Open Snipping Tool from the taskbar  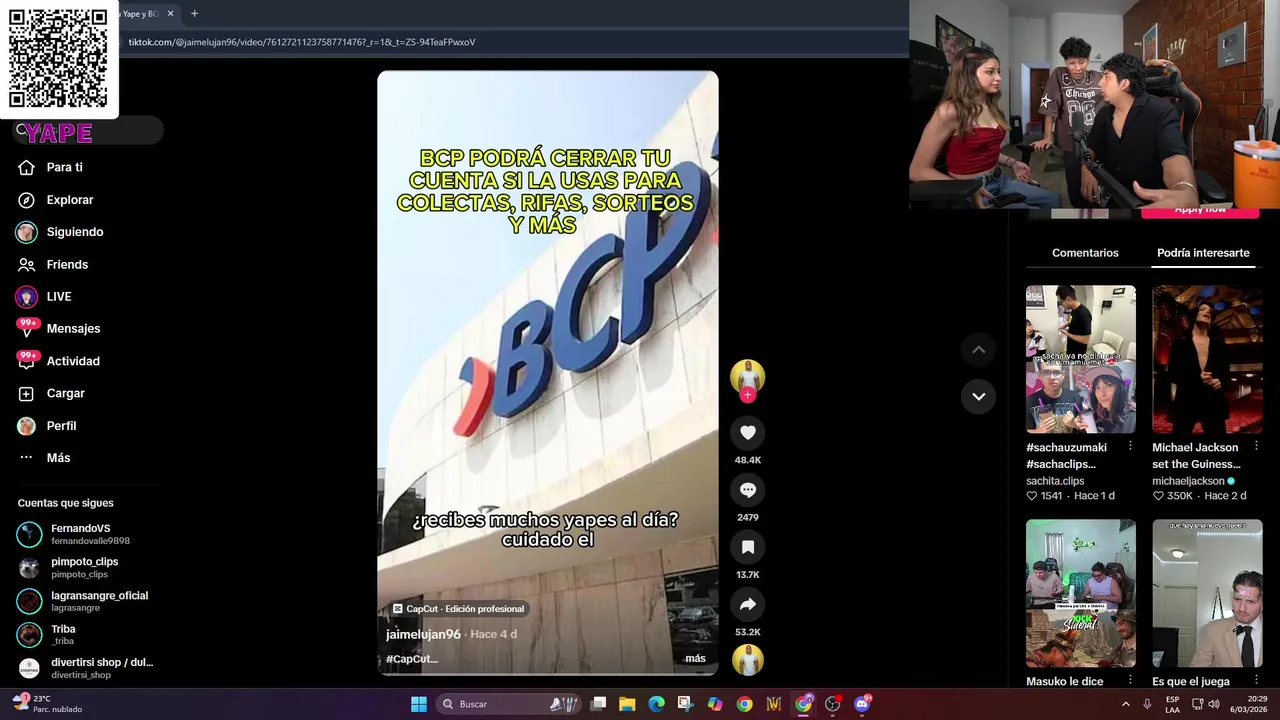click(685, 704)
